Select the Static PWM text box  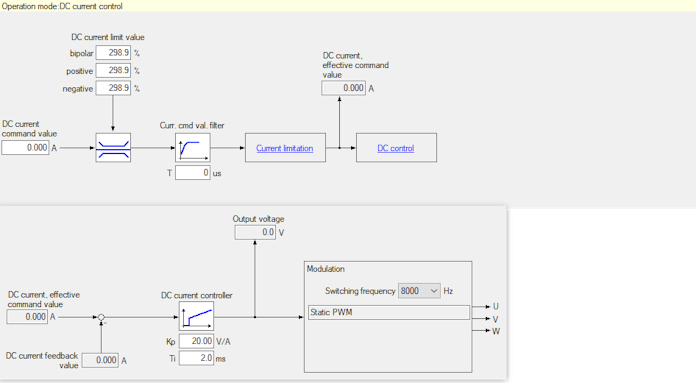389,312
